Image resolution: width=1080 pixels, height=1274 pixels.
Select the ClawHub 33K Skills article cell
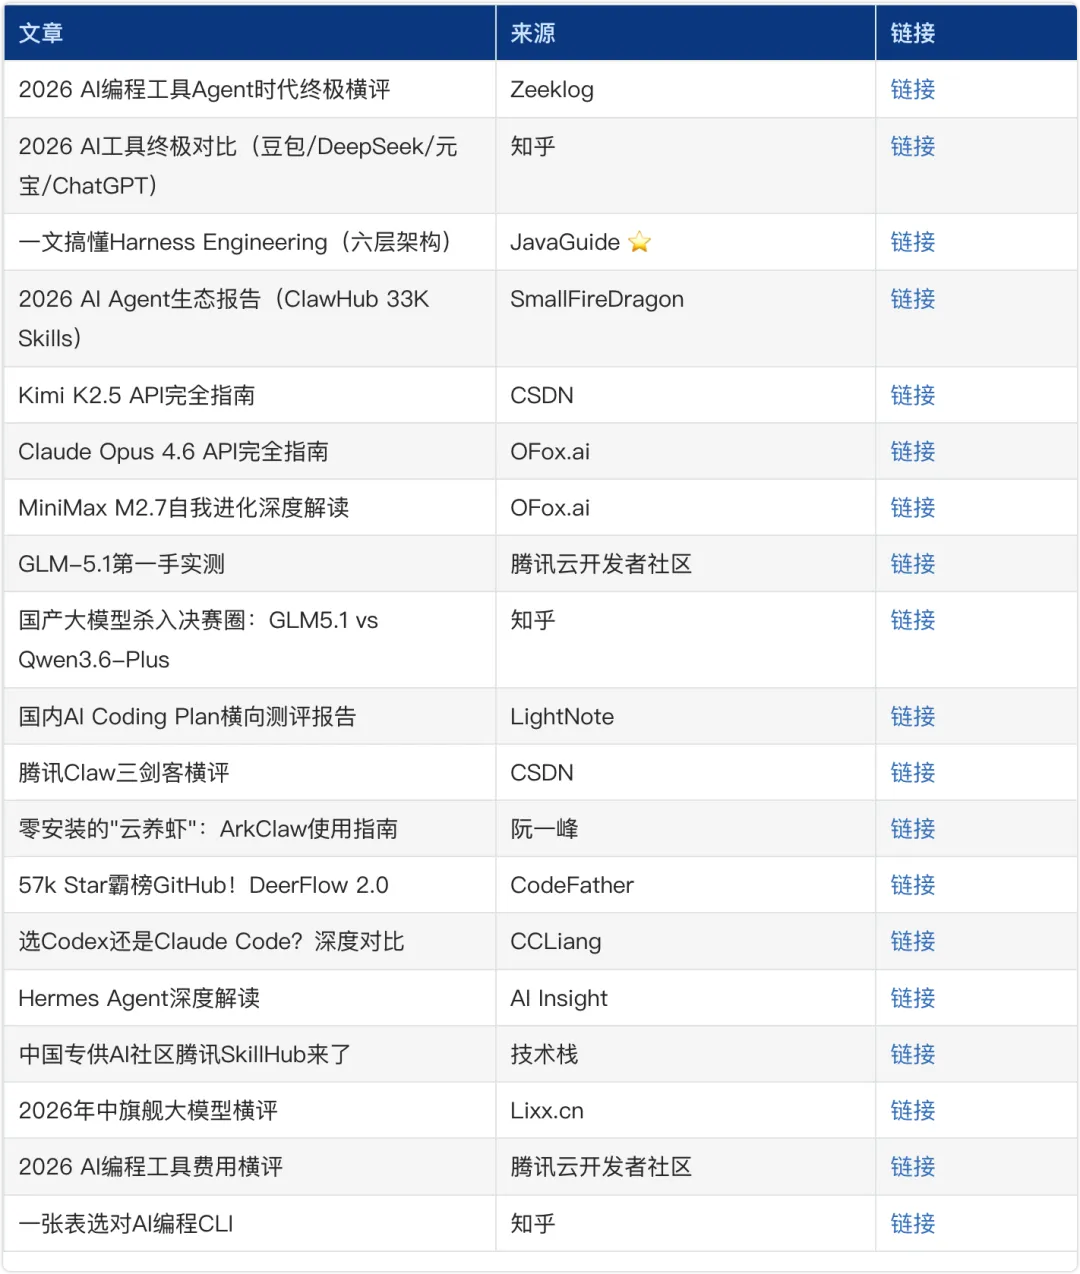pyautogui.click(x=249, y=318)
